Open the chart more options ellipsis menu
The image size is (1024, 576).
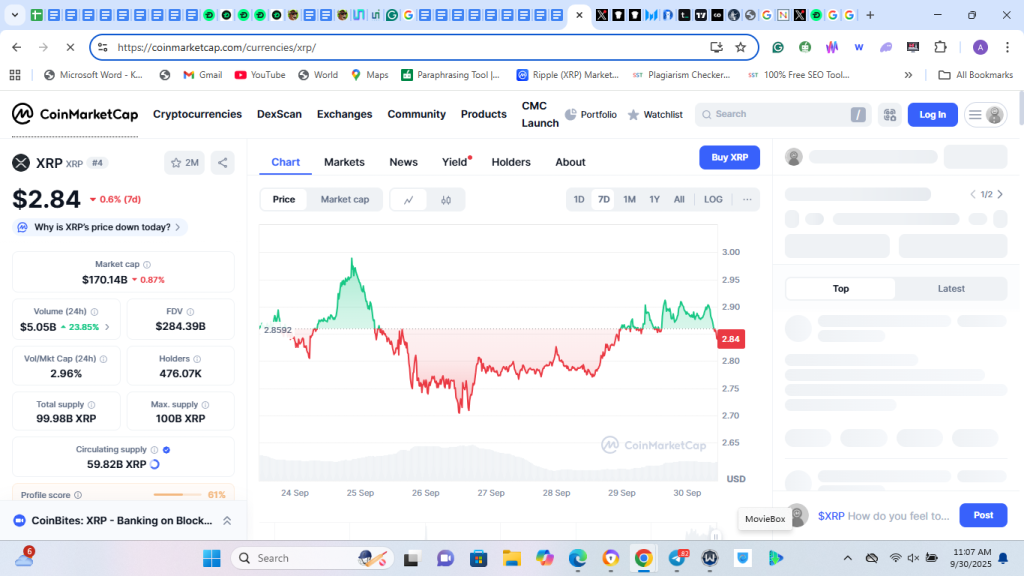(746, 199)
